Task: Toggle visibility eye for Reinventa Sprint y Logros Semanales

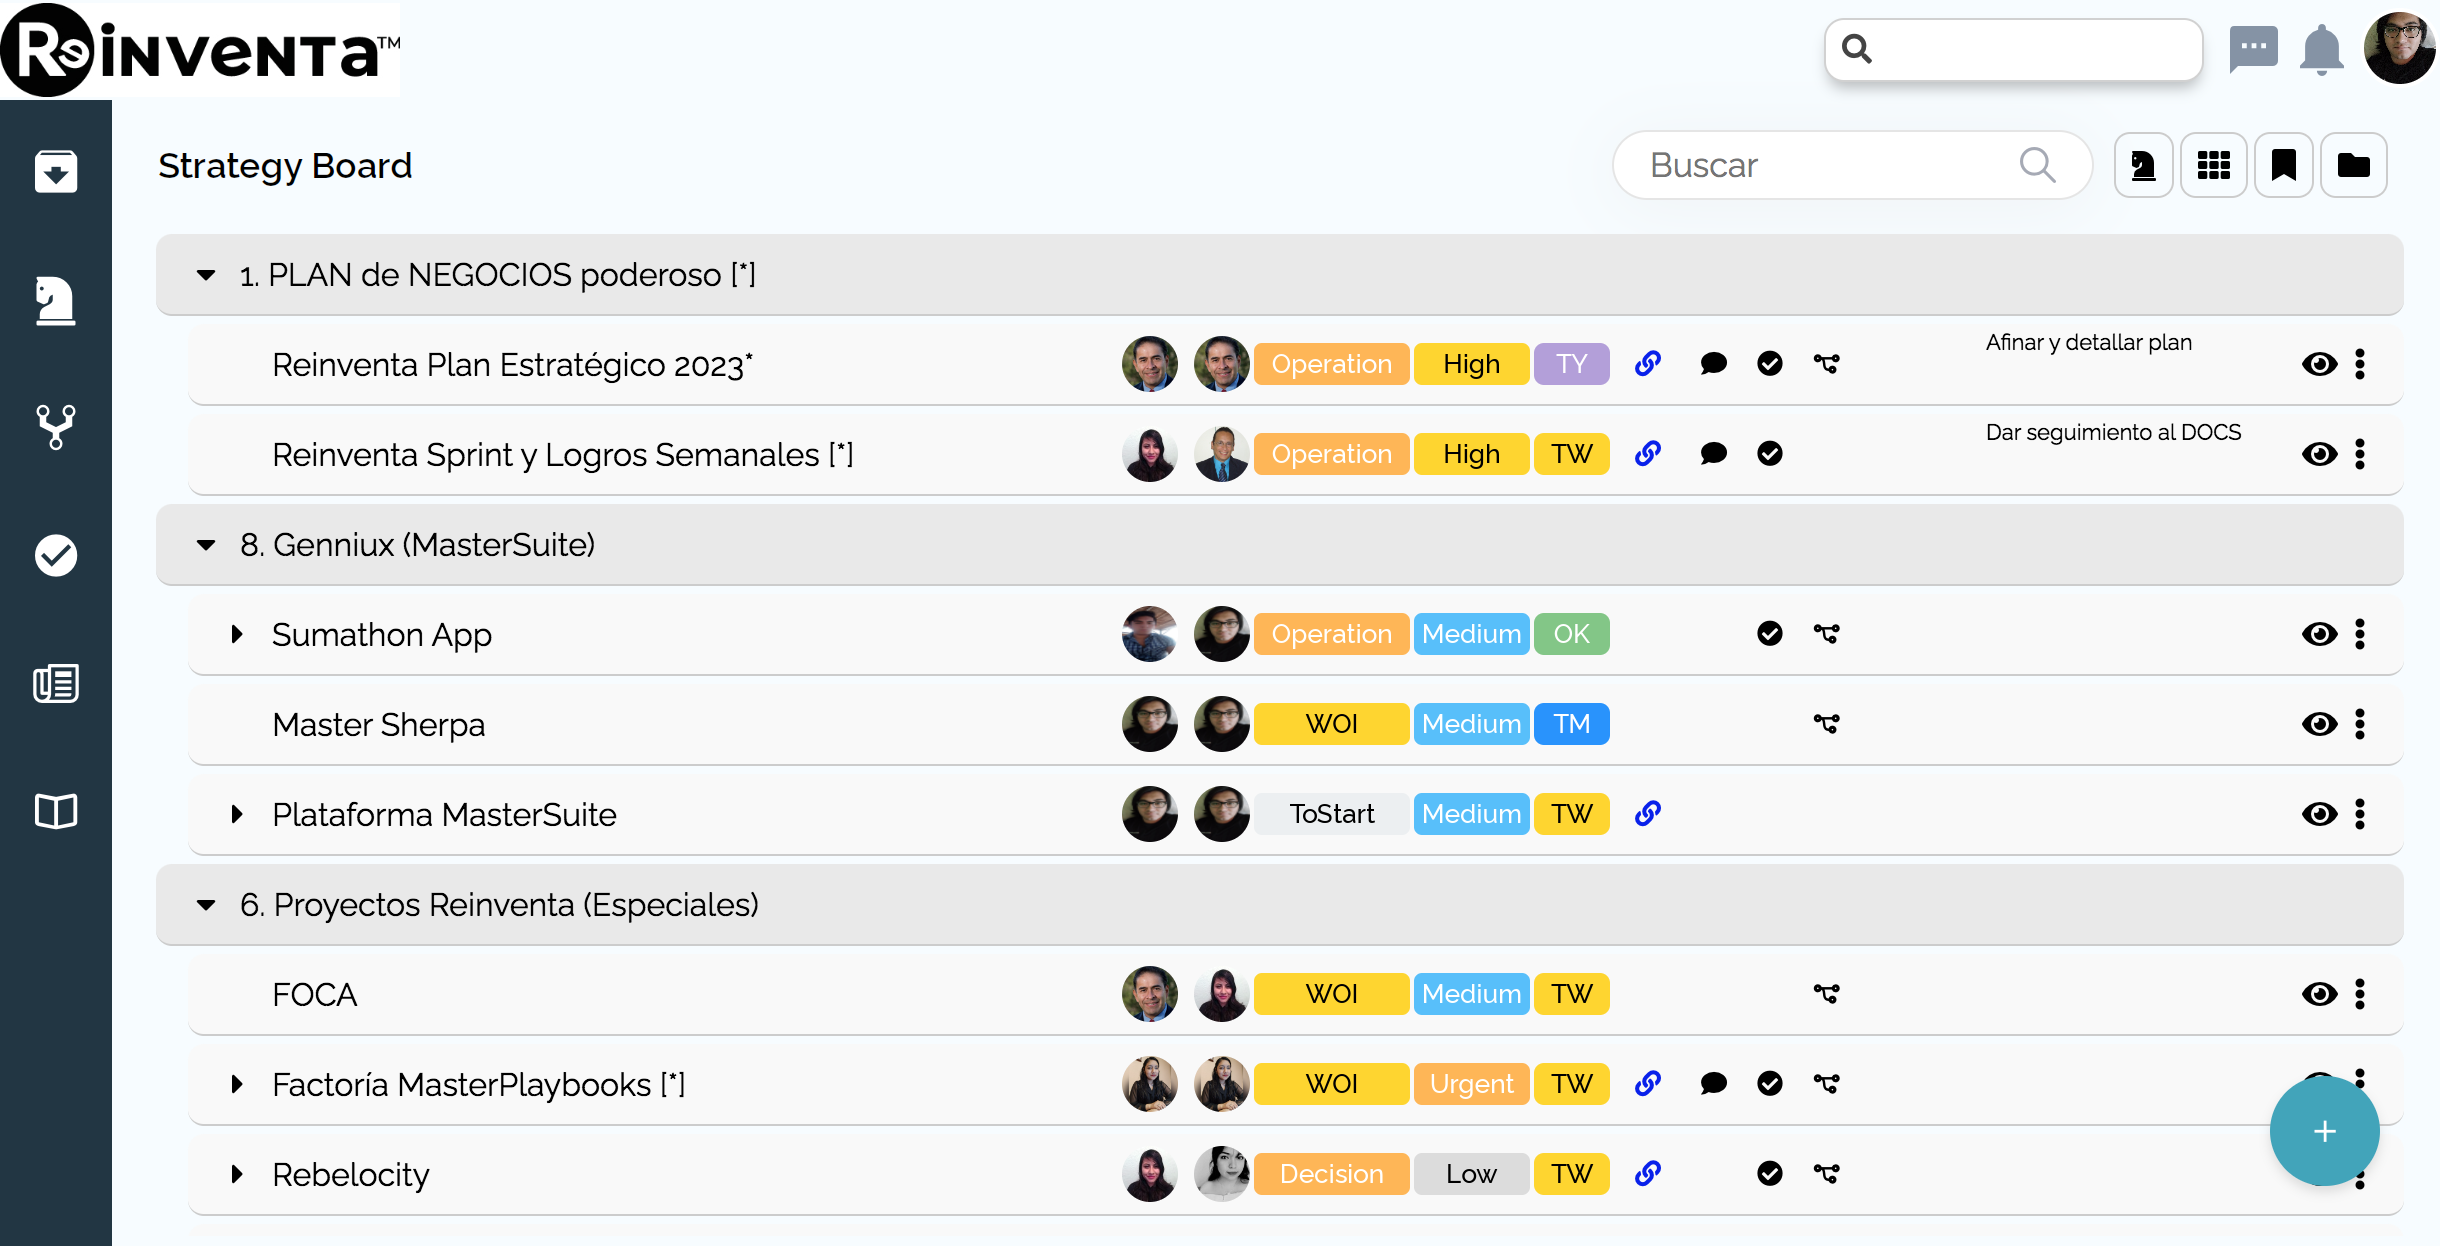Action: 2320,454
